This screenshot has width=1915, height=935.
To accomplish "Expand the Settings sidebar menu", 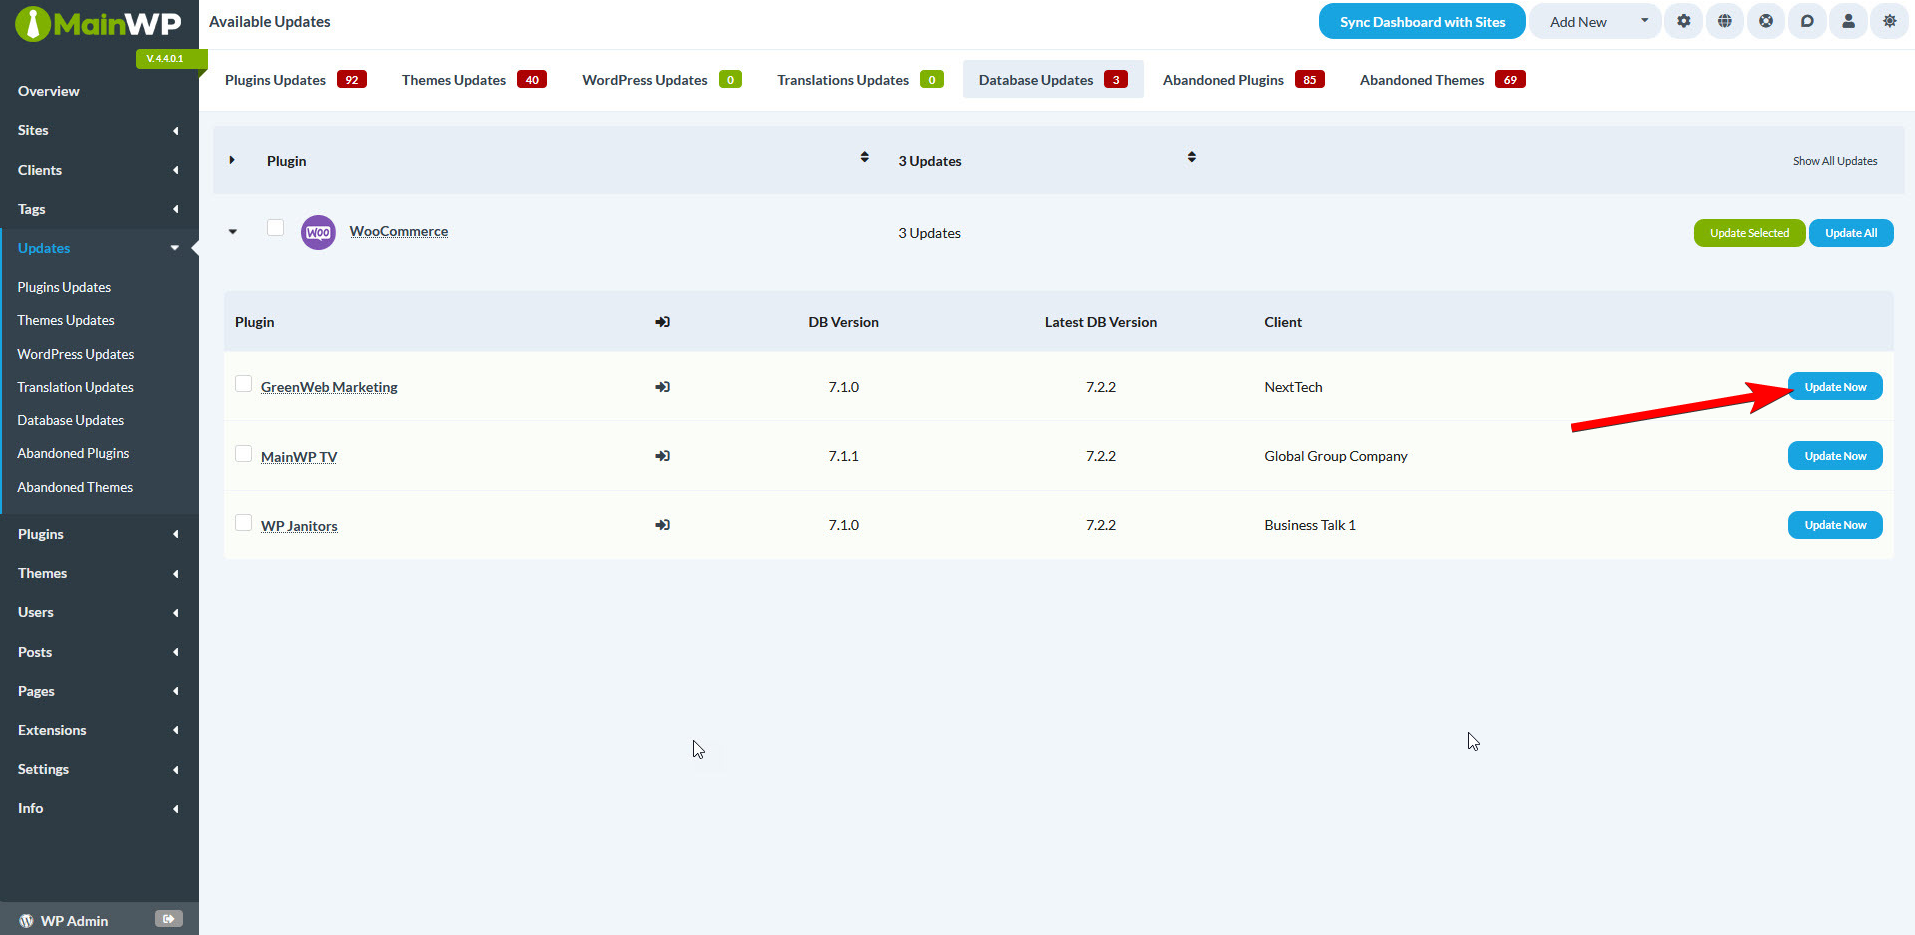I will [x=176, y=770].
